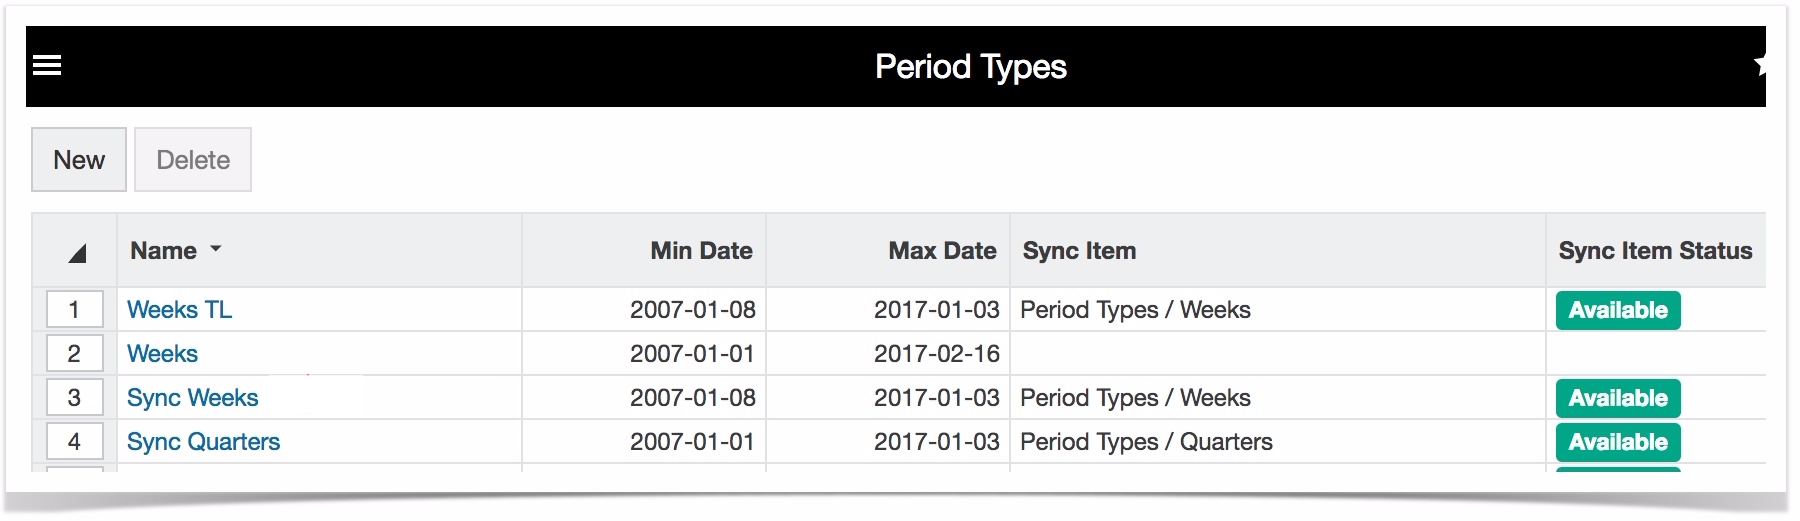The height and width of the screenshot is (521, 1800).
Task: Select row number 3 box
Action: pyautogui.click(x=74, y=398)
